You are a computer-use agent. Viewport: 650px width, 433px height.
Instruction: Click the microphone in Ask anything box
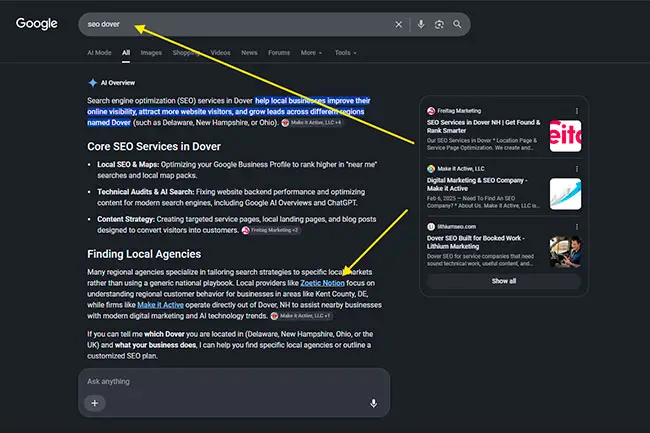[374, 403]
